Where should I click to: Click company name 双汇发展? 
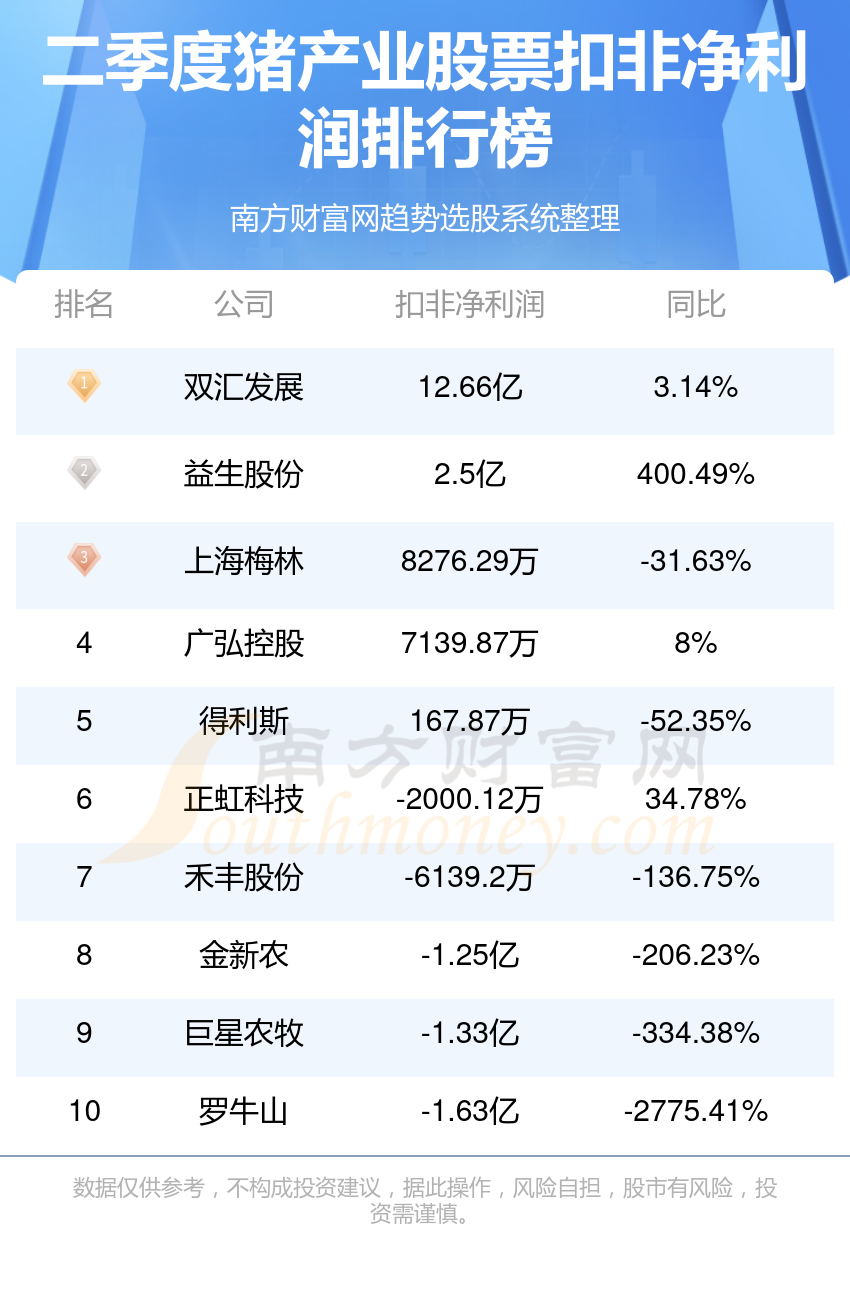point(244,387)
